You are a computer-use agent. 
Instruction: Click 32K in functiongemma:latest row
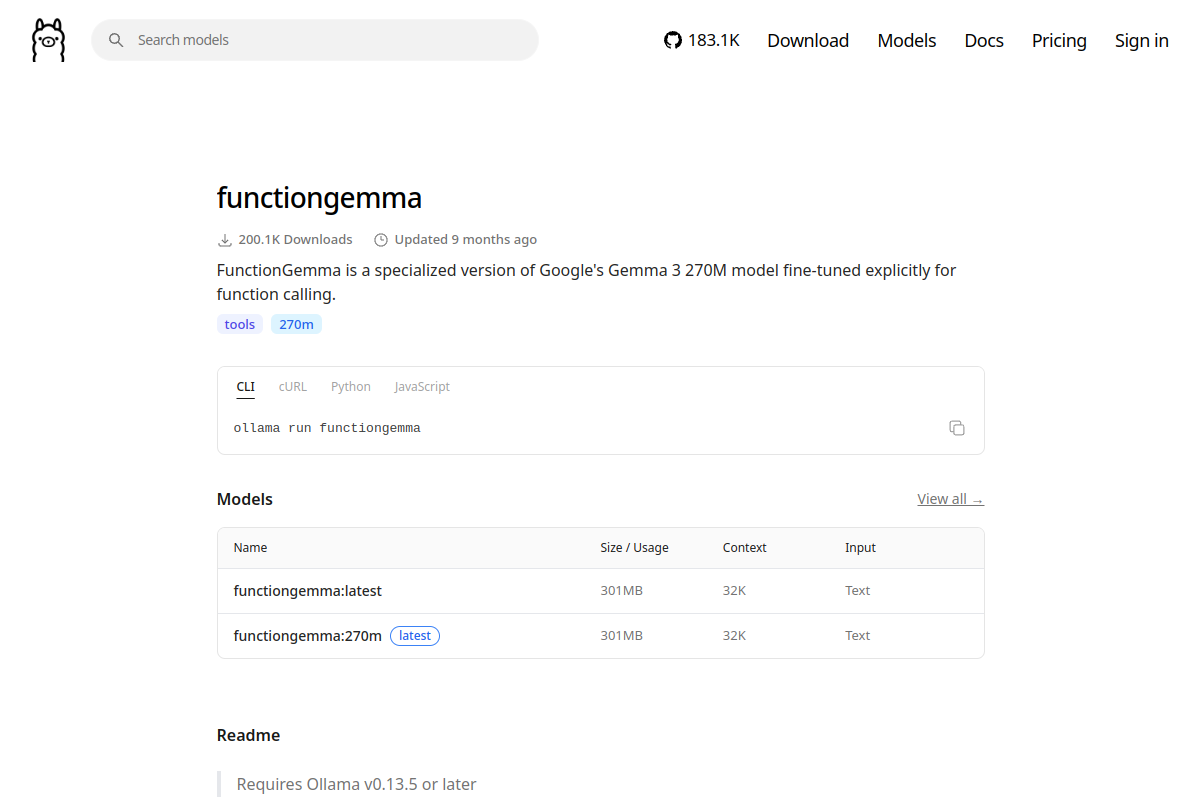click(x=734, y=591)
